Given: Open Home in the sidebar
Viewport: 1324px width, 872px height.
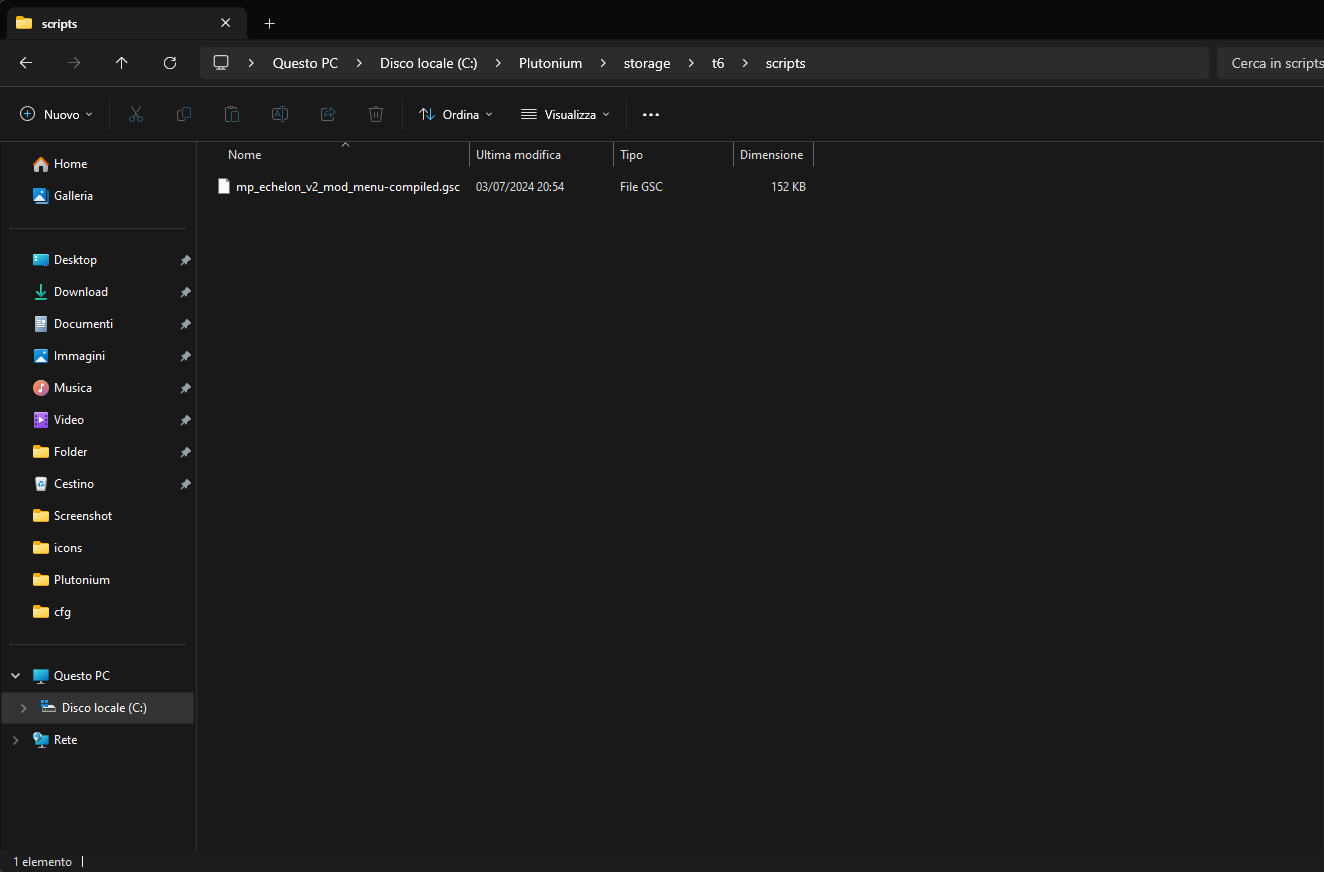Looking at the screenshot, I should 97,164.
